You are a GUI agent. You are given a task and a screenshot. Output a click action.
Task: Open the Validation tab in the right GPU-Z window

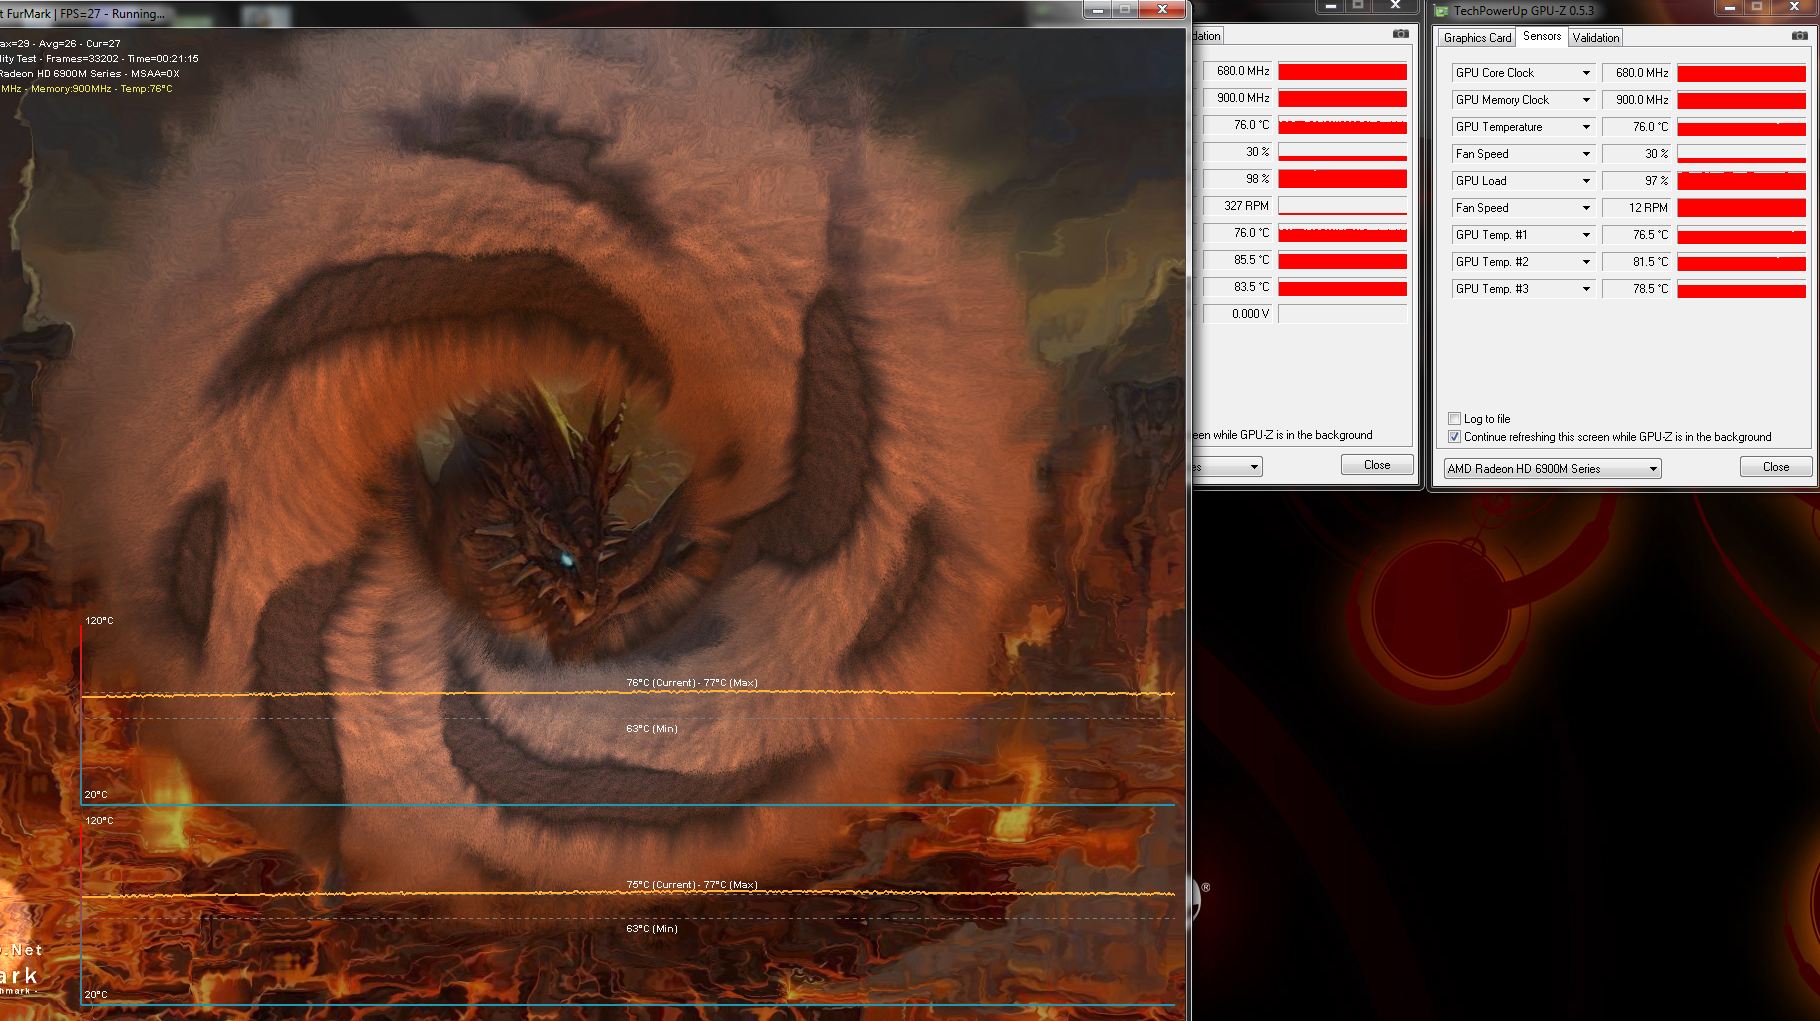tap(1595, 38)
